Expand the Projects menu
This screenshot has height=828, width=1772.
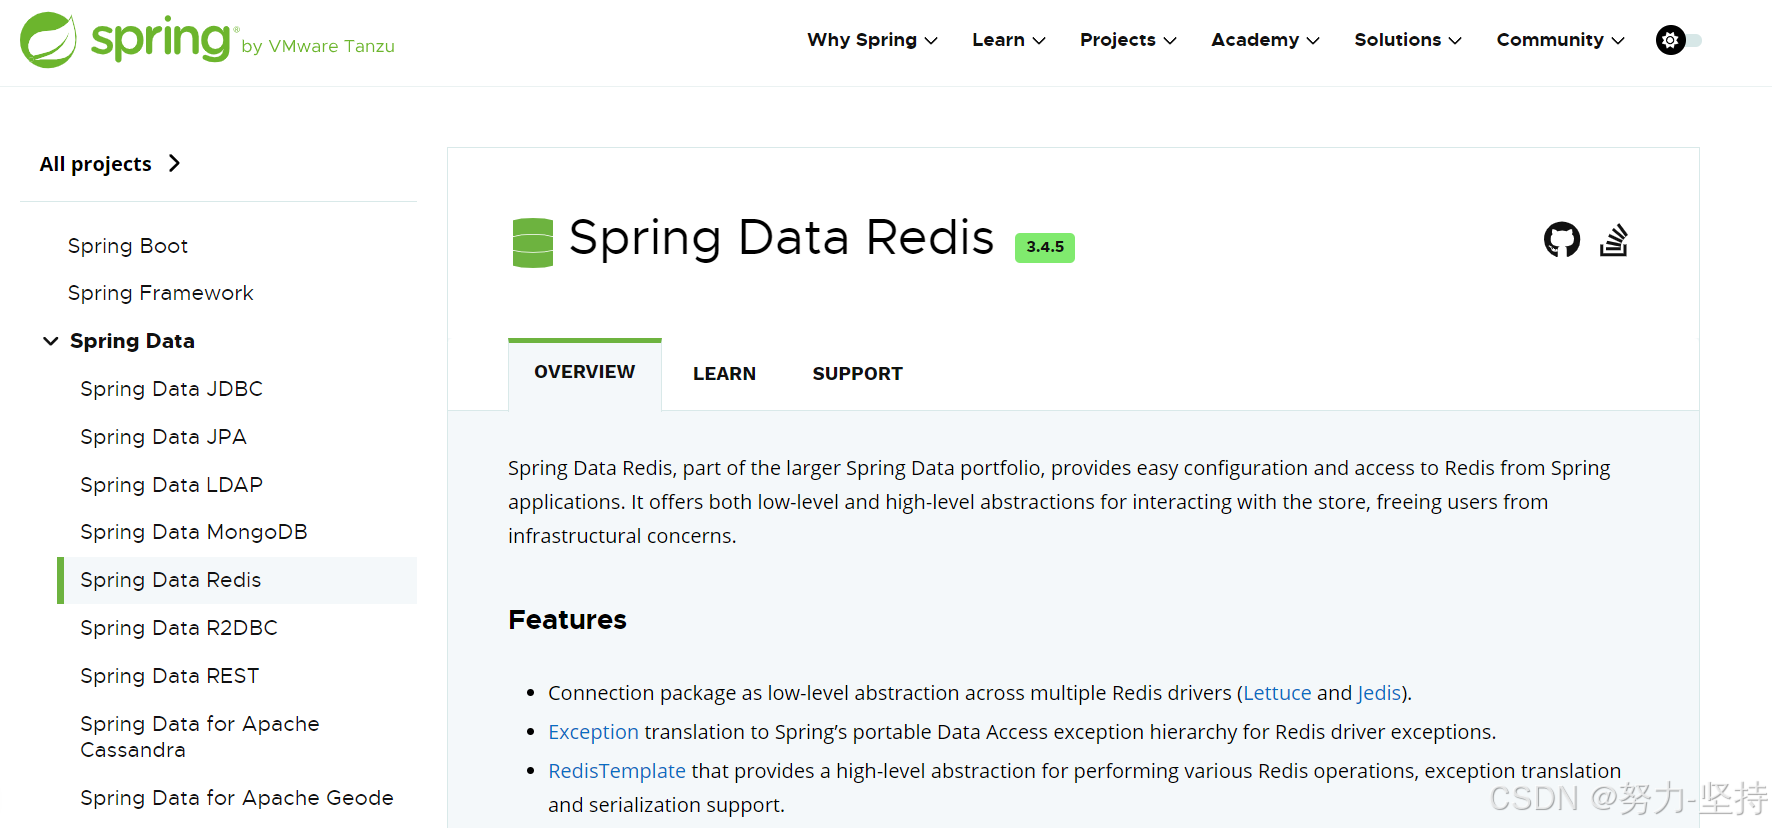click(x=1127, y=40)
